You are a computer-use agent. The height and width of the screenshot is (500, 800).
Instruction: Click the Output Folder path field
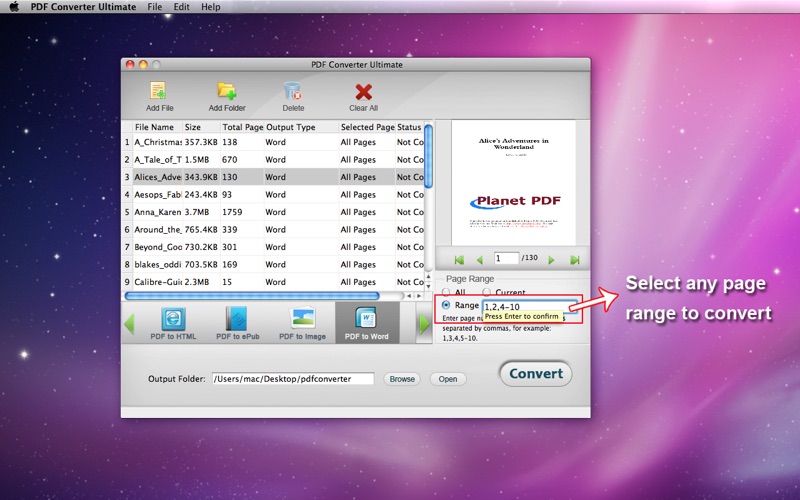pyautogui.click(x=293, y=379)
